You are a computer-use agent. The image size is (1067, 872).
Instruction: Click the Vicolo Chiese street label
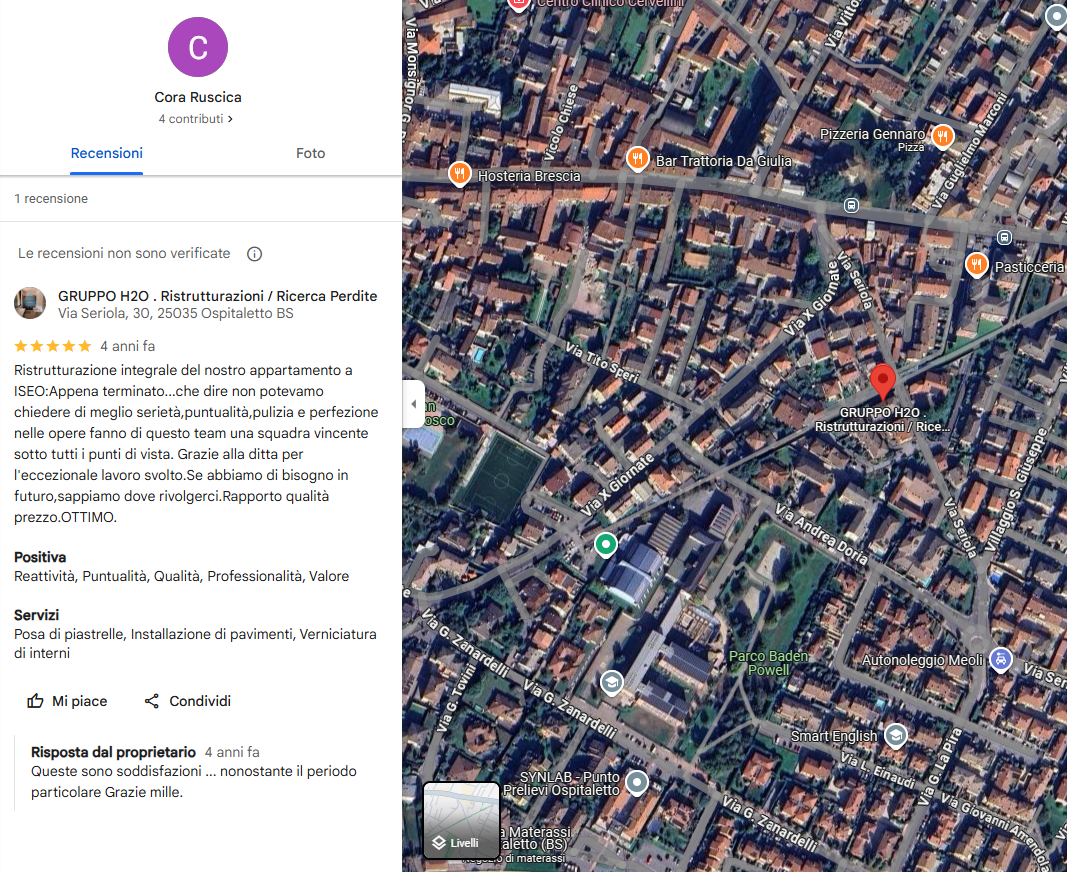point(561,123)
